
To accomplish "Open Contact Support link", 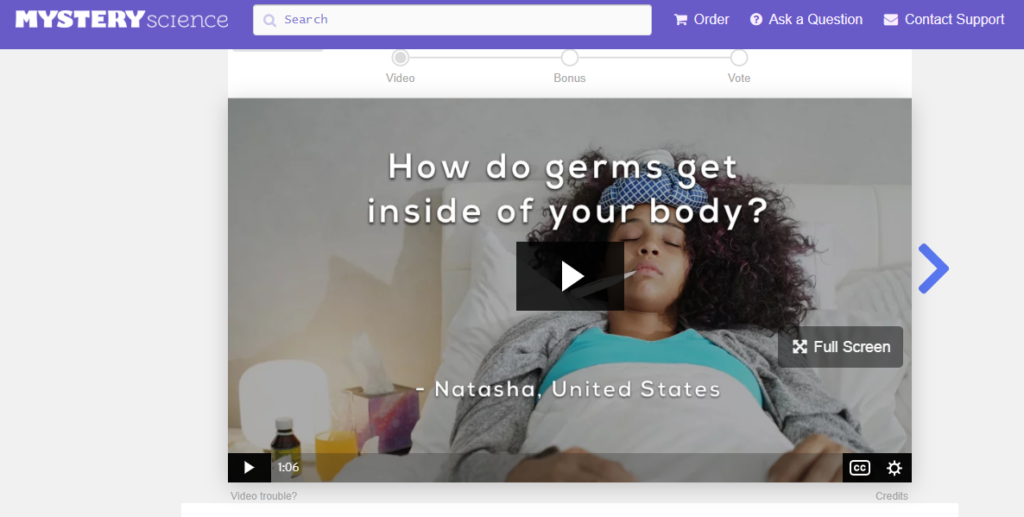I will point(944,20).
